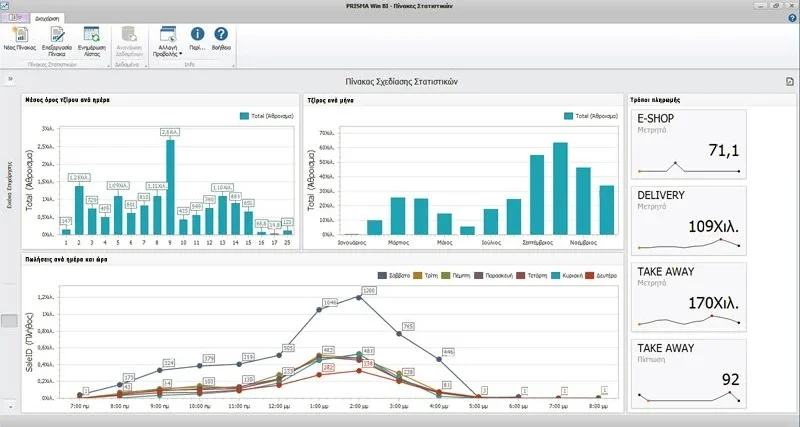Click the 1046 data label at 1:00 μμ
This screenshot has height=427, width=800.
pyautogui.click(x=331, y=303)
